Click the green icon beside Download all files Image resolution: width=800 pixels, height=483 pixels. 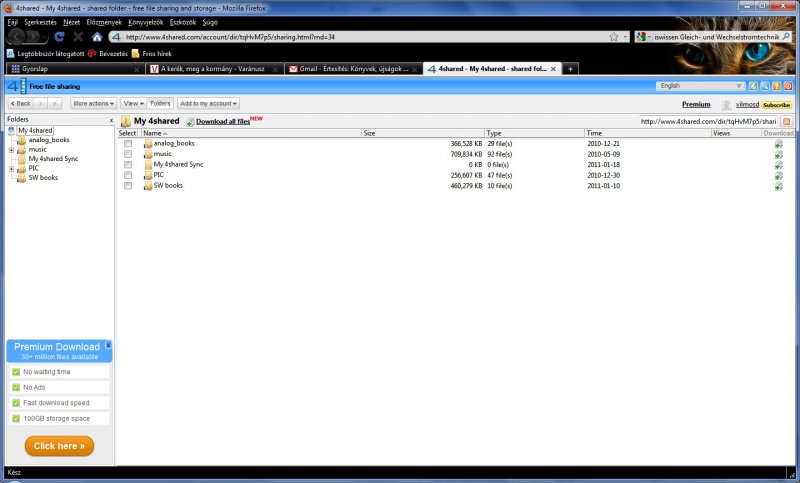[x=190, y=122]
